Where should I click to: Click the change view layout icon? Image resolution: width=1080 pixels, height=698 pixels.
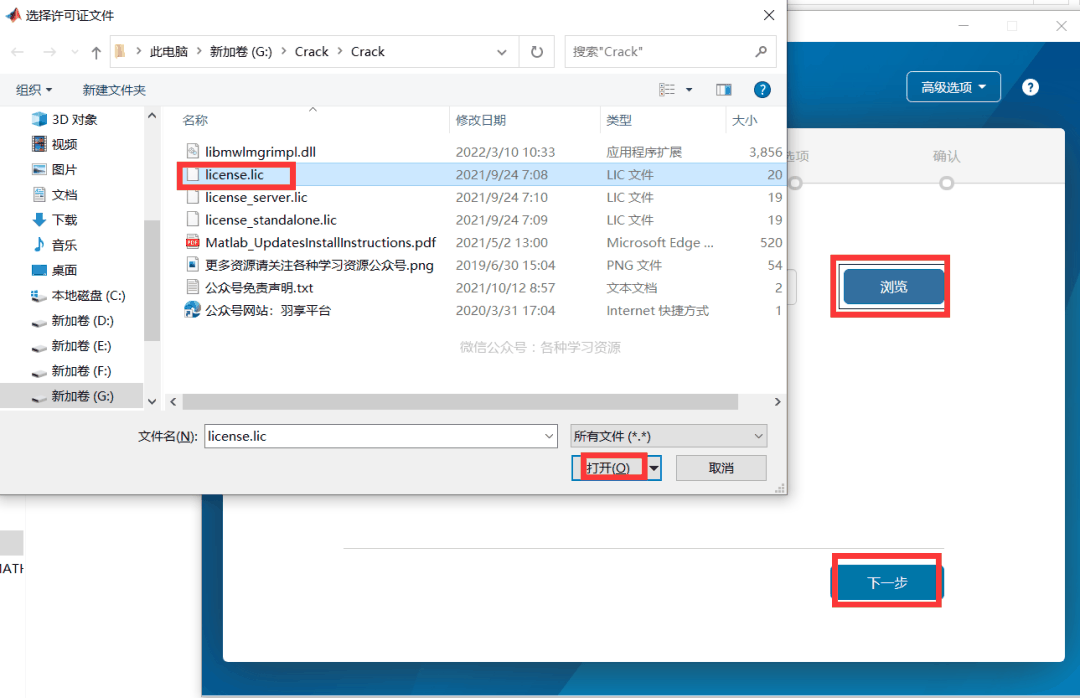coord(667,90)
